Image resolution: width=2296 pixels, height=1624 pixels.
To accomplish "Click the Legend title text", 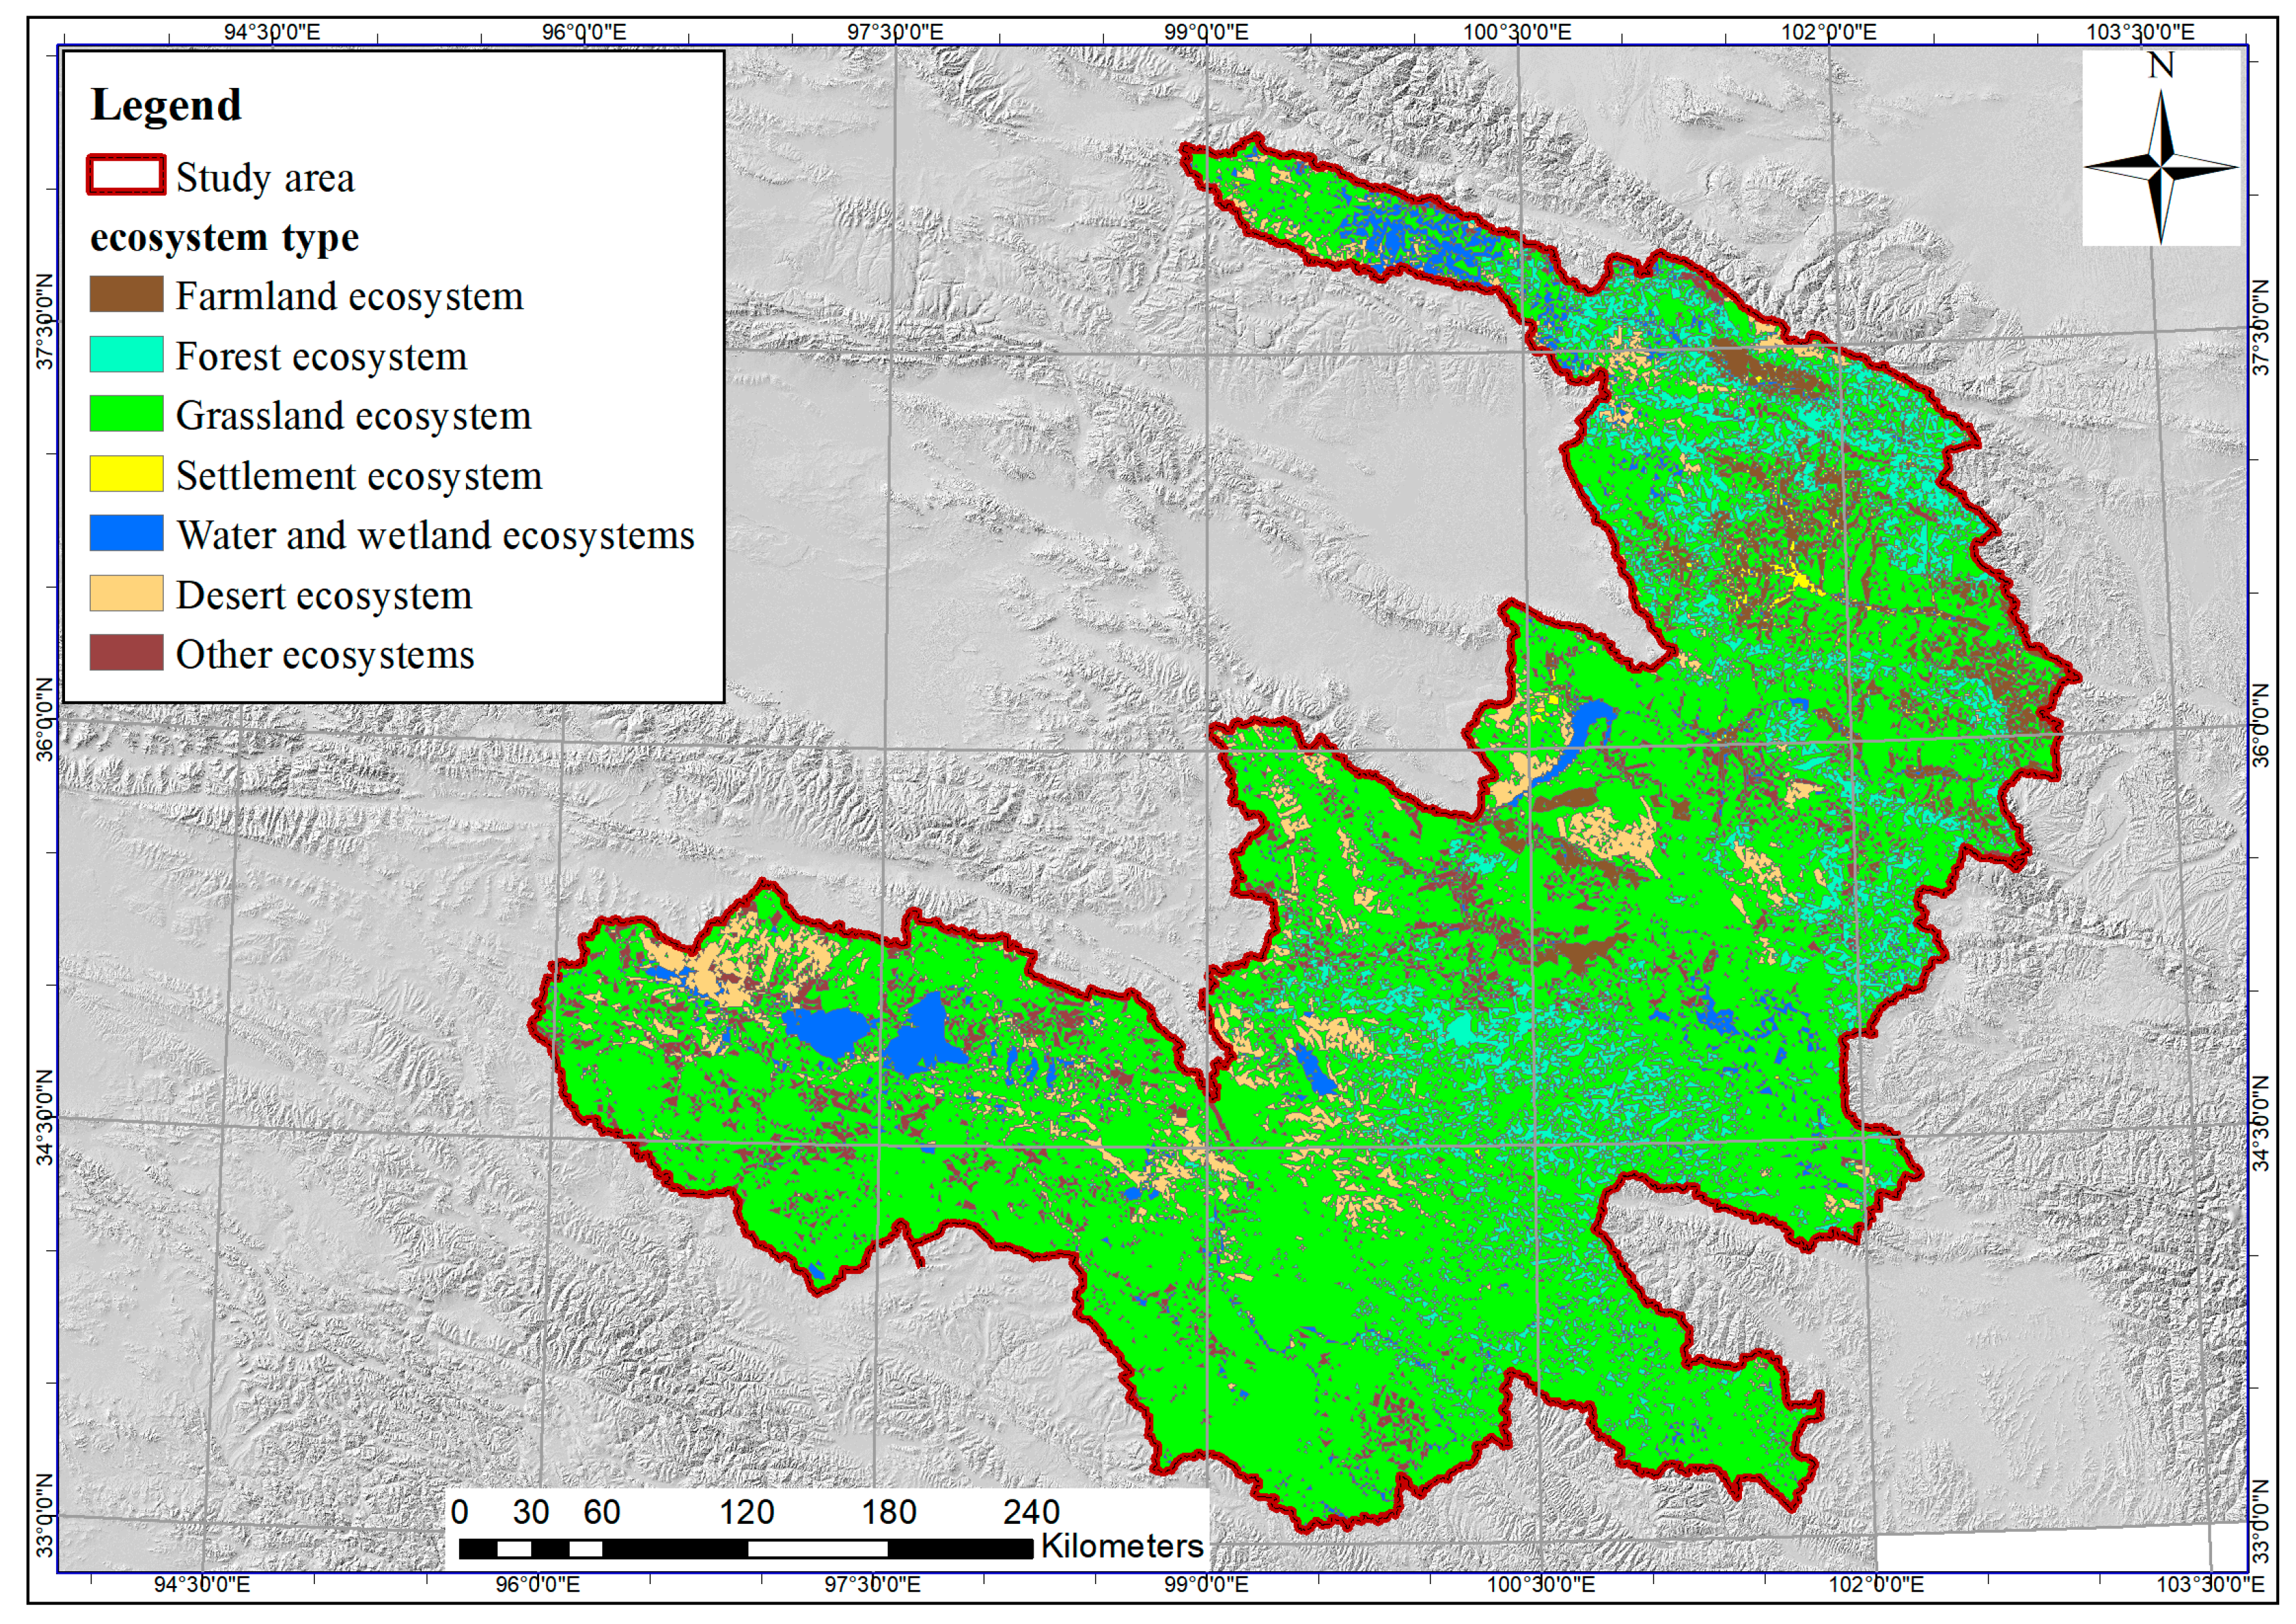I will coord(166,105).
